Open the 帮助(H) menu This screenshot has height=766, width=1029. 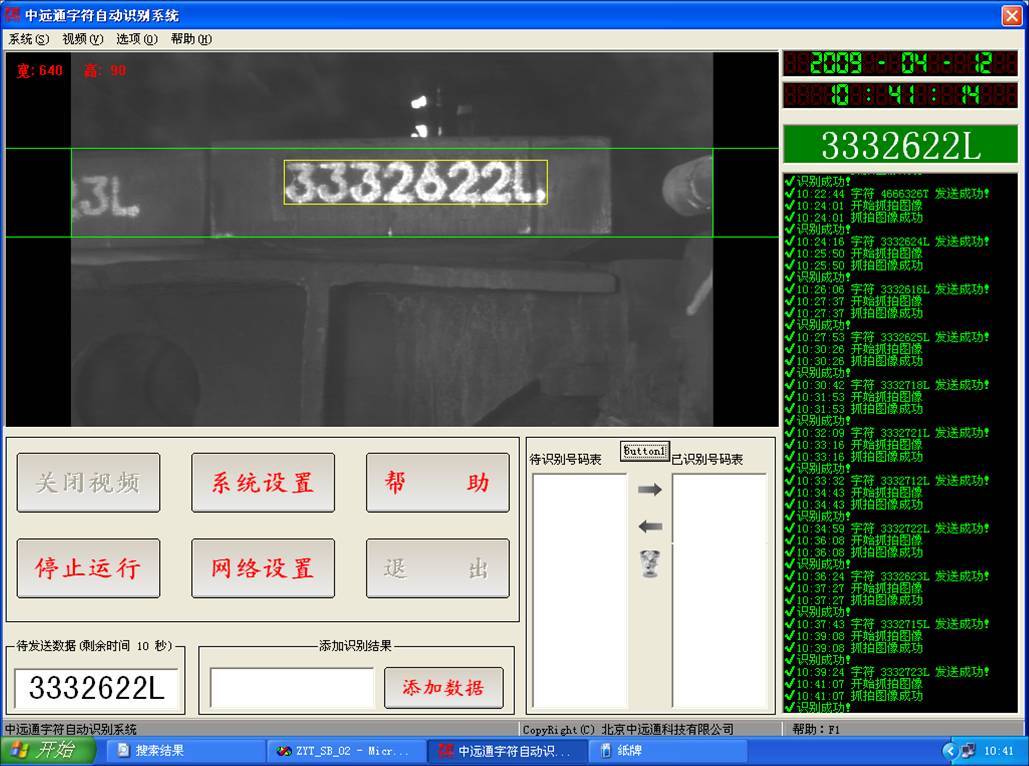(191, 39)
